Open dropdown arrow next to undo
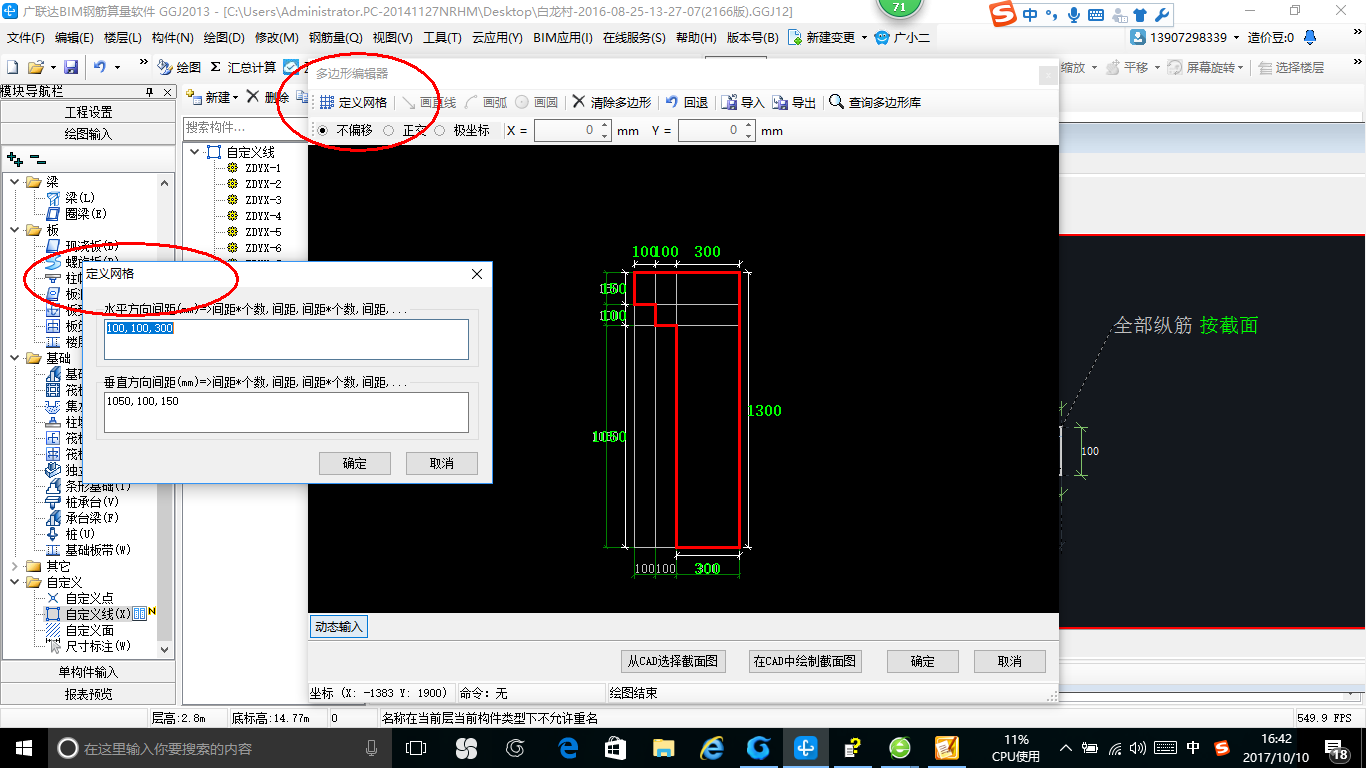 118,67
